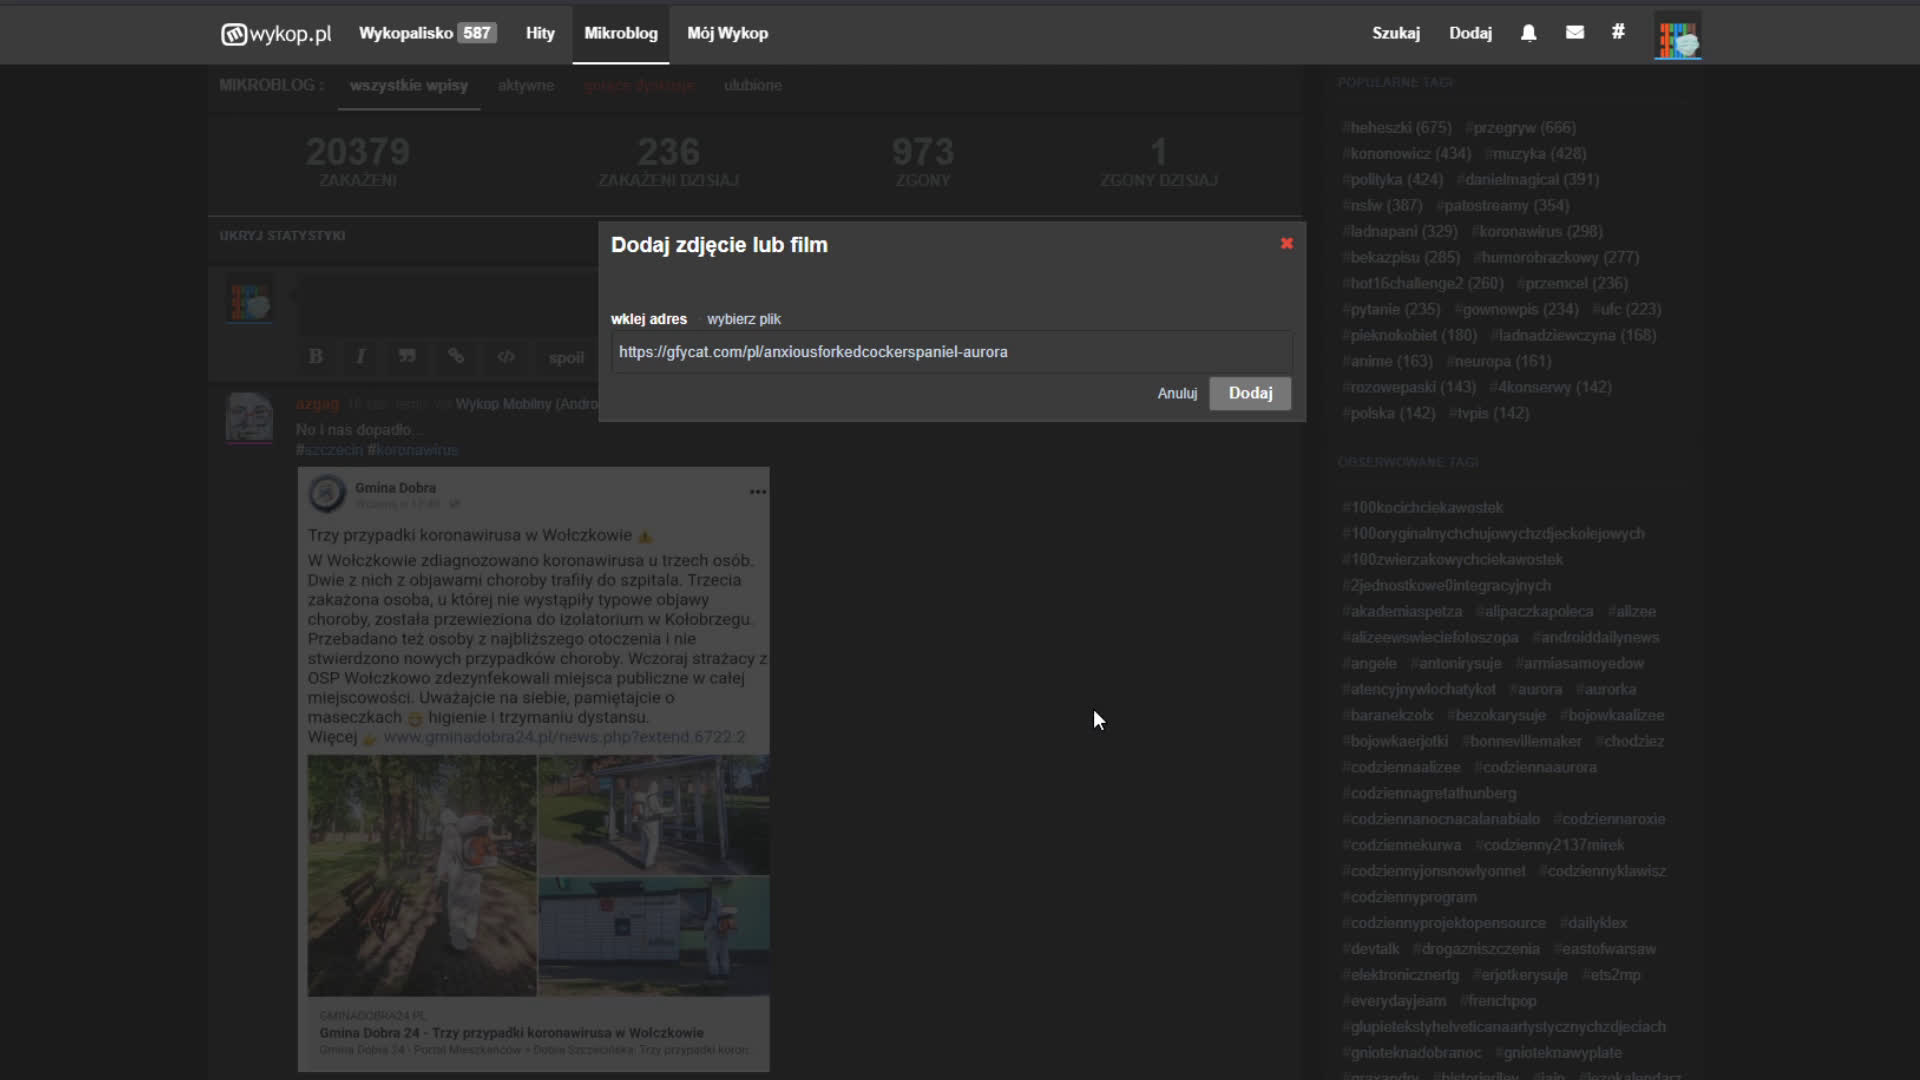The width and height of the screenshot is (1920, 1080).
Task: Click the insert link icon
Action: click(x=456, y=356)
